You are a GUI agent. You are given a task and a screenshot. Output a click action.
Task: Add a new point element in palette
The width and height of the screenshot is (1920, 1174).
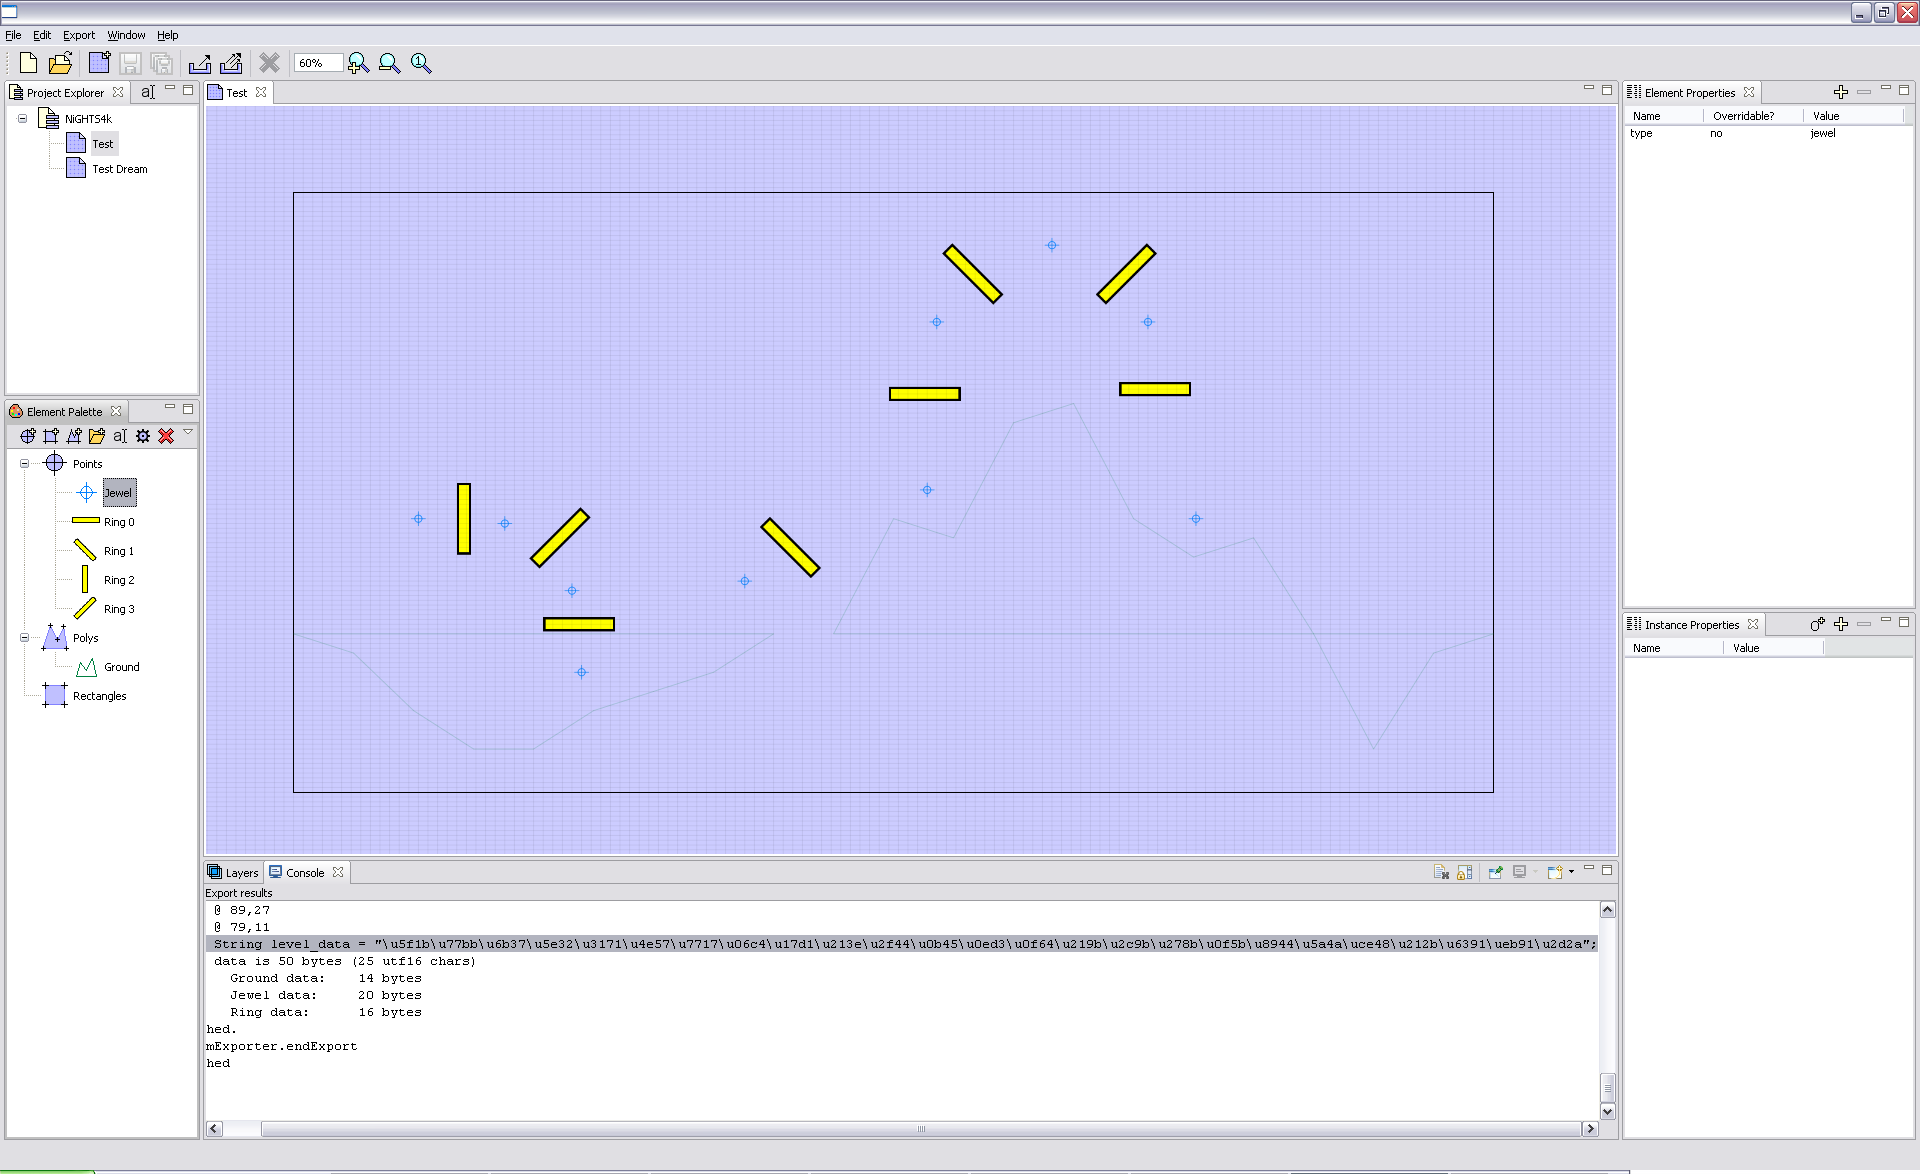pyautogui.click(x=28, y=436)
